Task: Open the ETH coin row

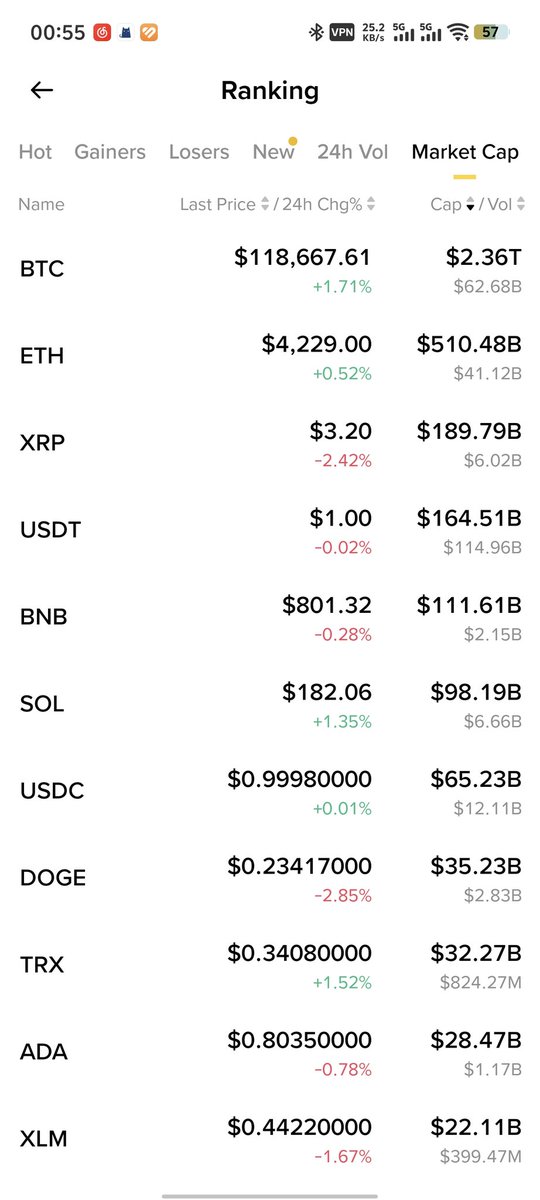Action: 270,356
